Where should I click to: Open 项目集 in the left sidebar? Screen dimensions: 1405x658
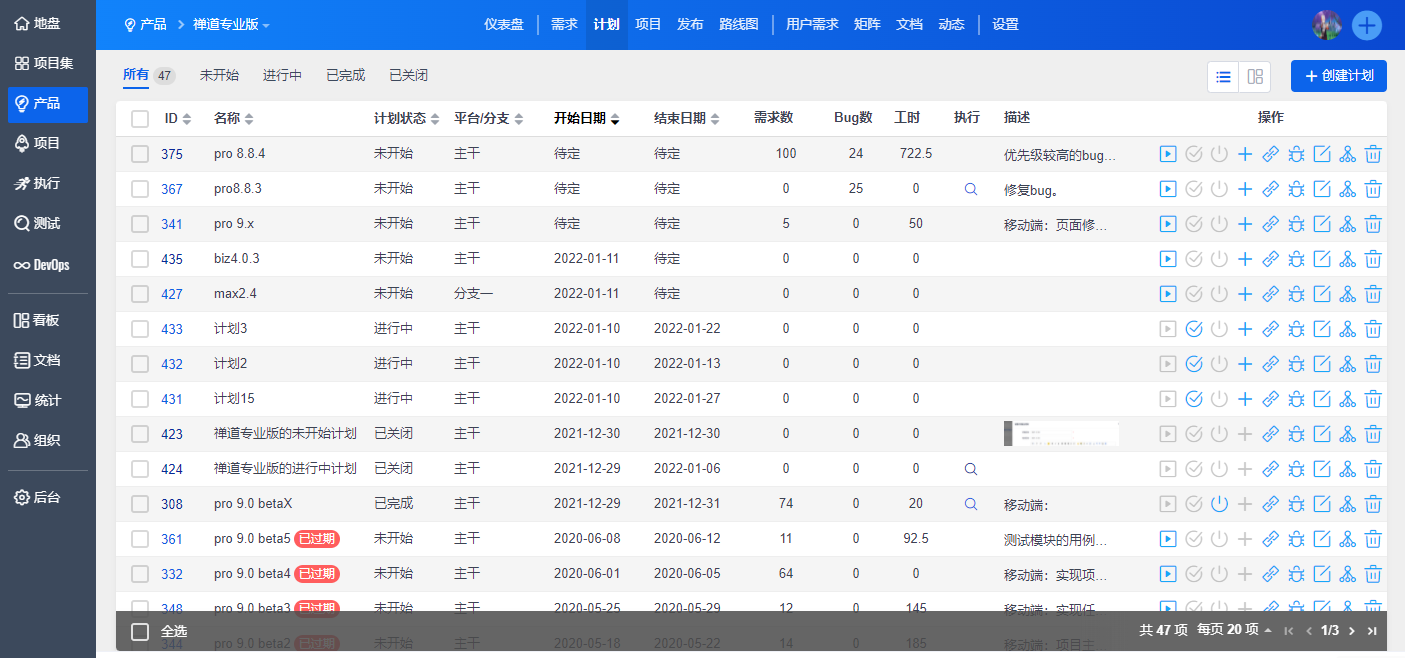pos(47,63)
